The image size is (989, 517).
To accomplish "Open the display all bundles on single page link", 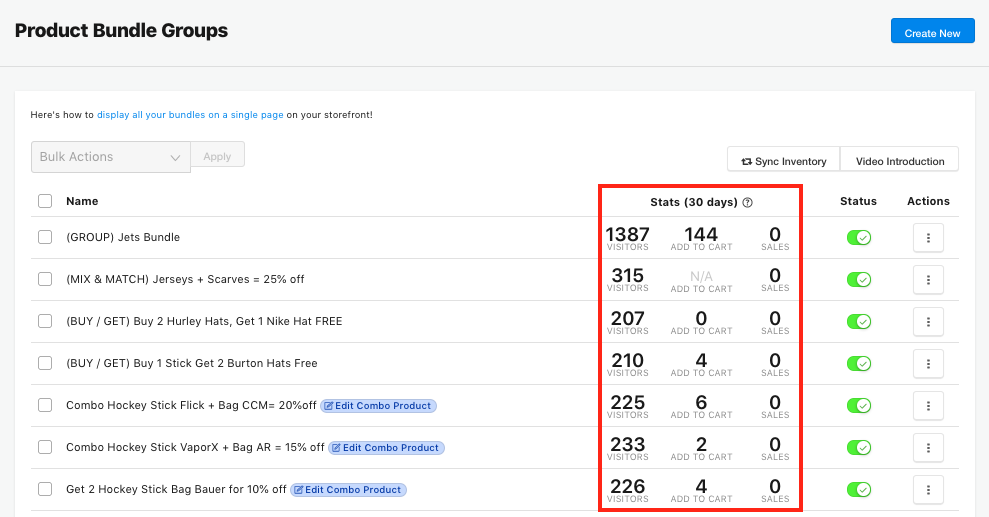I will [190, 115].
